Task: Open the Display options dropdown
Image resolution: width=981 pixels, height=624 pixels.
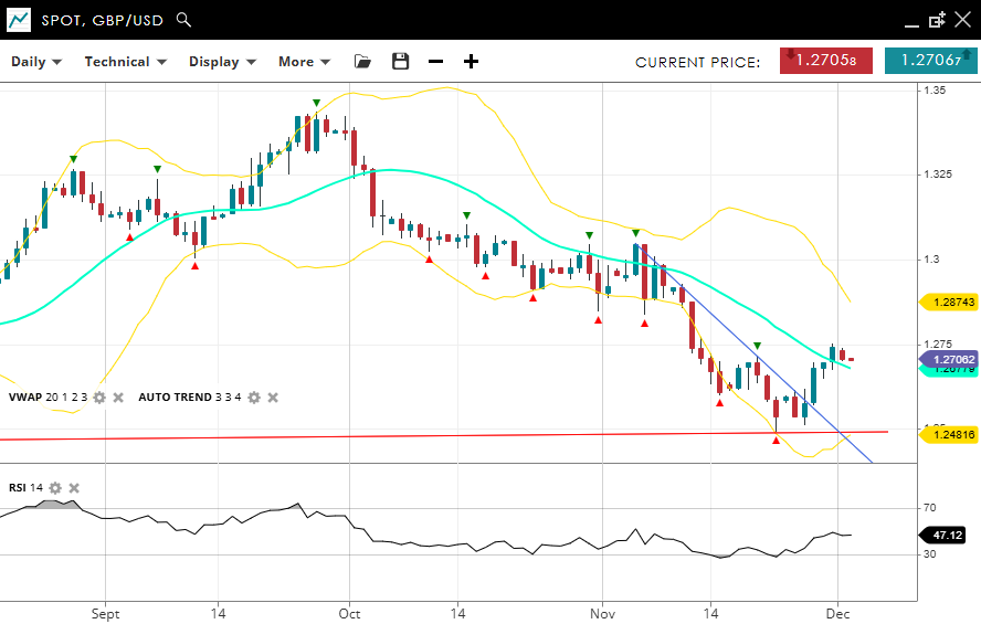Action: (x=222, y=61)
